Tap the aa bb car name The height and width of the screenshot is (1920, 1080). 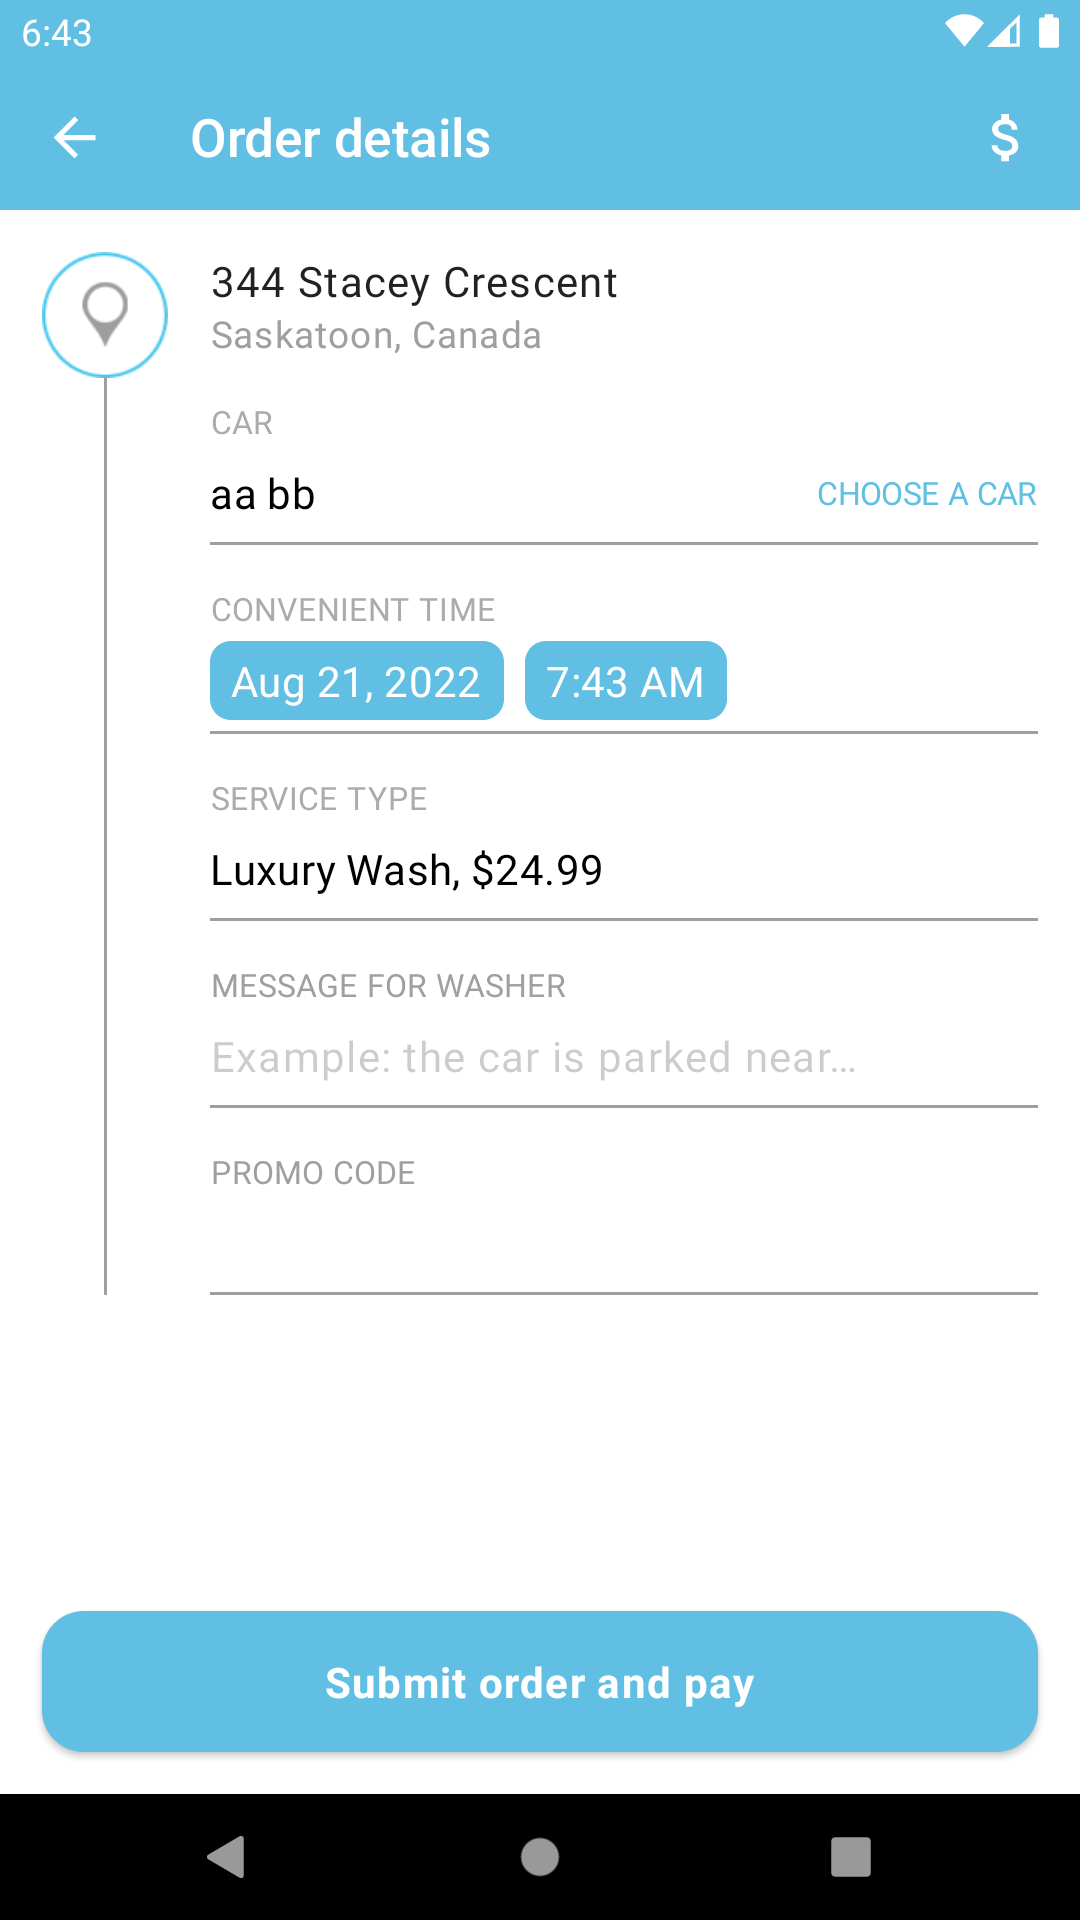pyautogui.click(x=263, y=495)
